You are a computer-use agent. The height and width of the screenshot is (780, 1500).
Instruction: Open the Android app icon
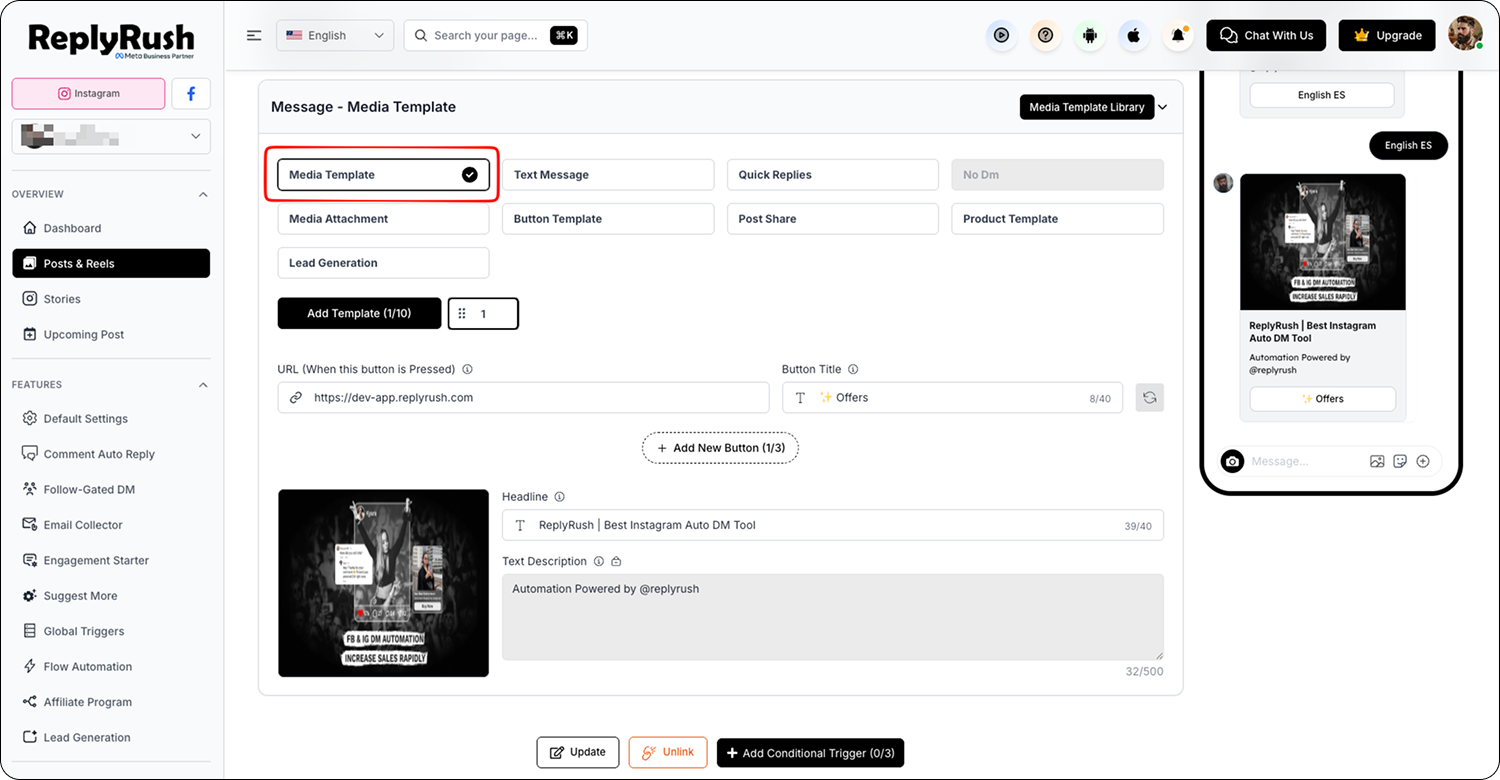pyautogui.click(x=1090, y=35)
